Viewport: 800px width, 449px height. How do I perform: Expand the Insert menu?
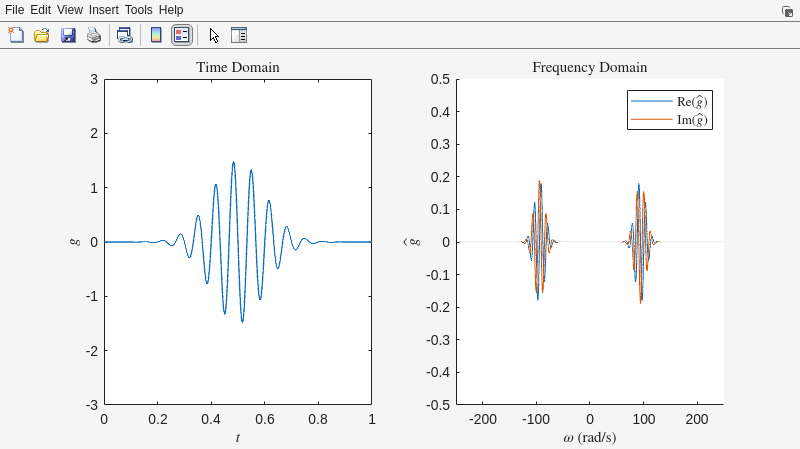(x=103, y=10)
